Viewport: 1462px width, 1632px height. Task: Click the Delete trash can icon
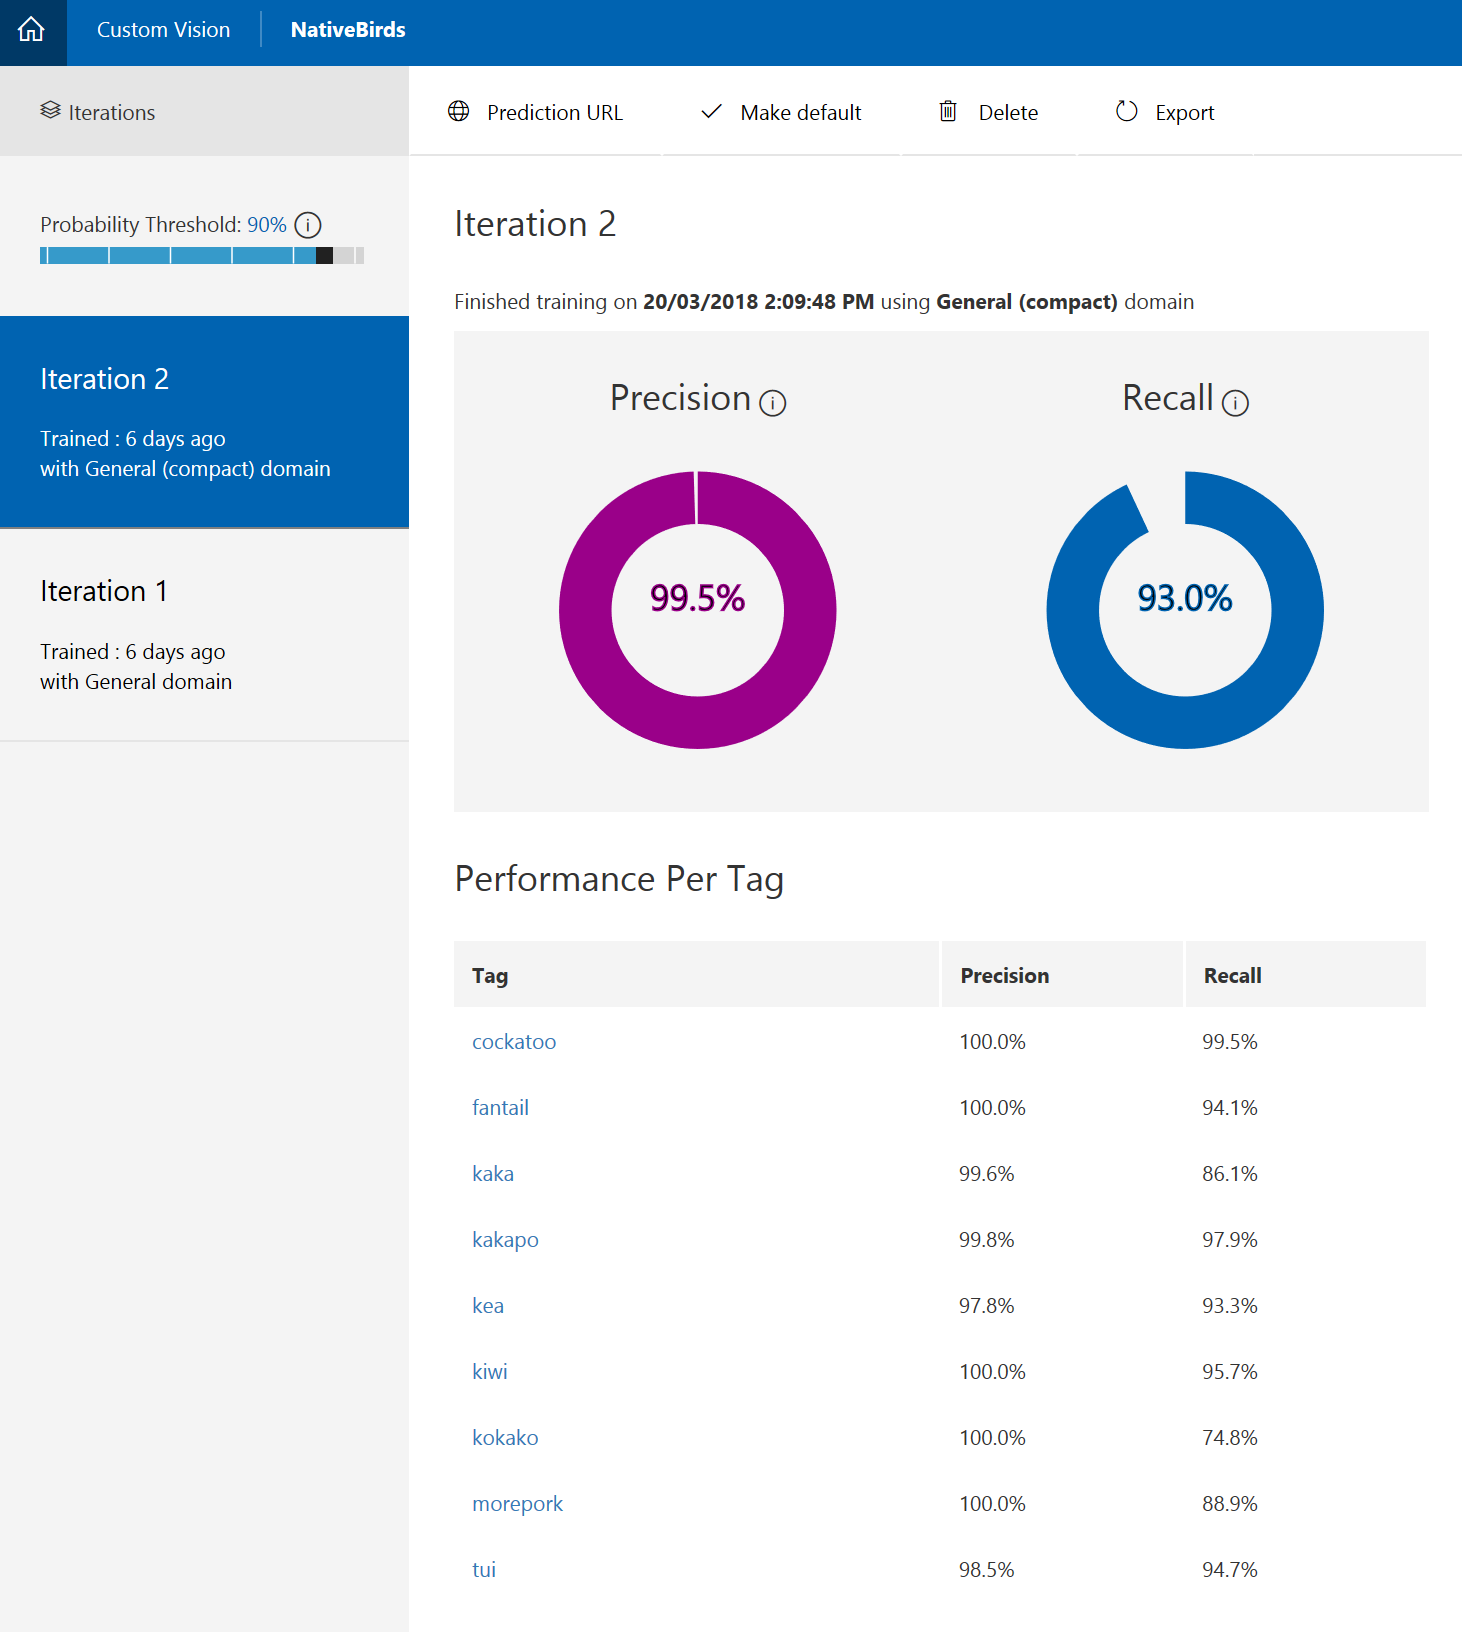point(948,111)
